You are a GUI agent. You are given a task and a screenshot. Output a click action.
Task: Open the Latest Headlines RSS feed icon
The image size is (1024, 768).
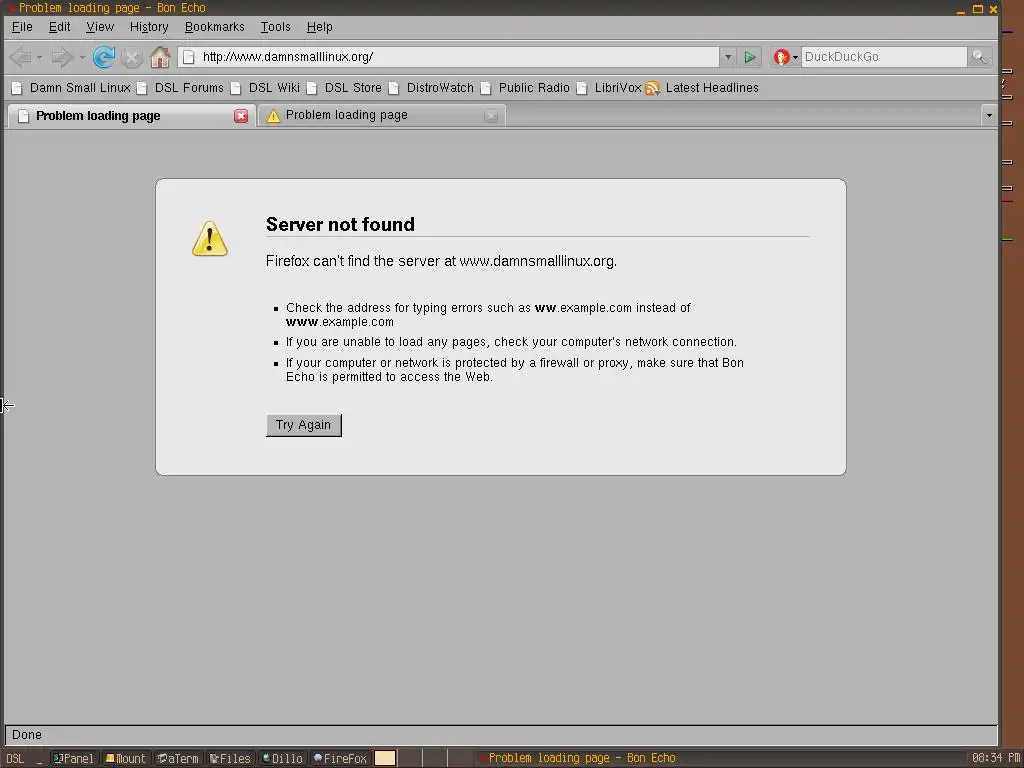652,88
